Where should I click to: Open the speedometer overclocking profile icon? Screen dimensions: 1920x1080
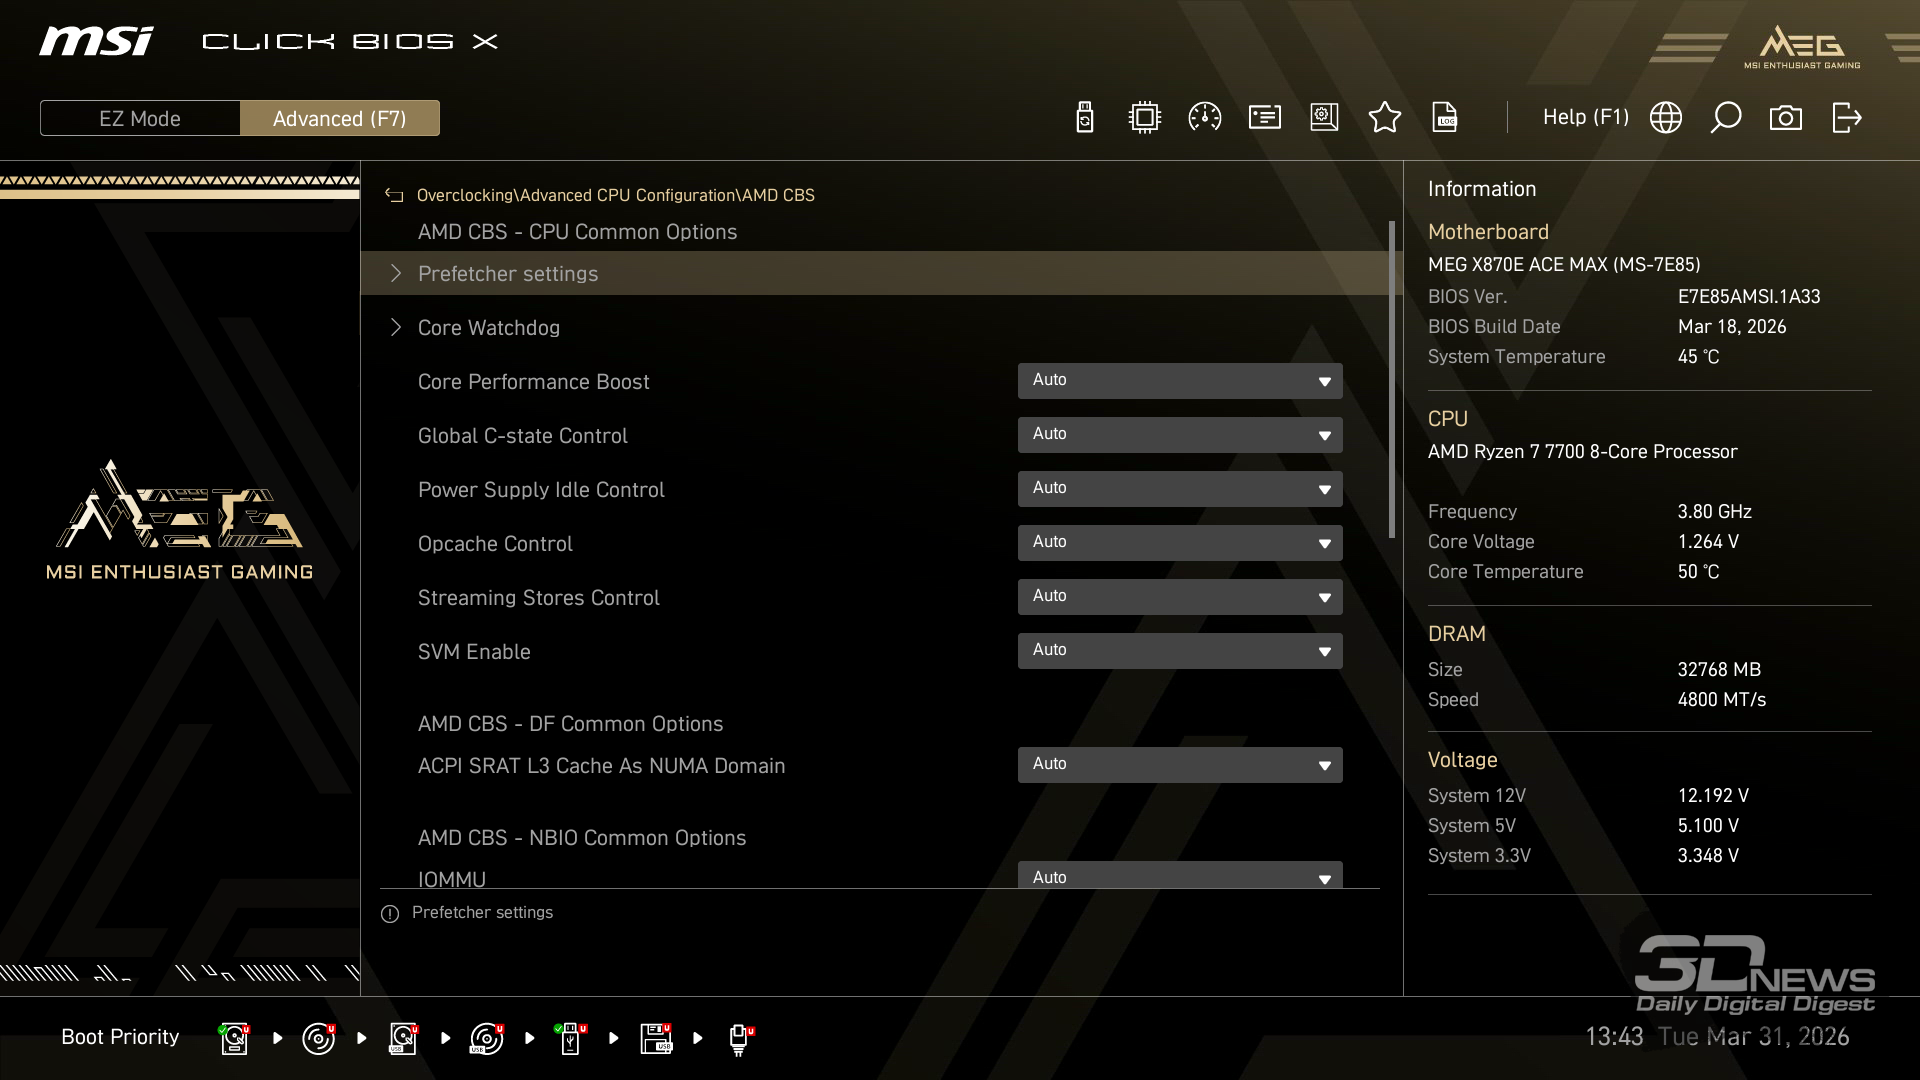[x=1204, y=118]
